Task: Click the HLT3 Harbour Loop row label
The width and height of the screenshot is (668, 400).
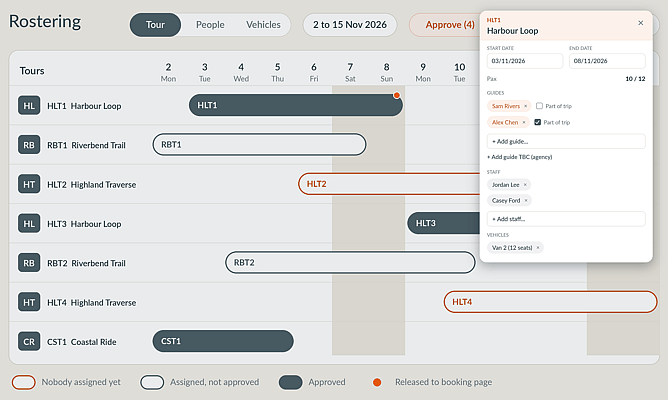Action: pyautogui.click(x=84, y=224)
